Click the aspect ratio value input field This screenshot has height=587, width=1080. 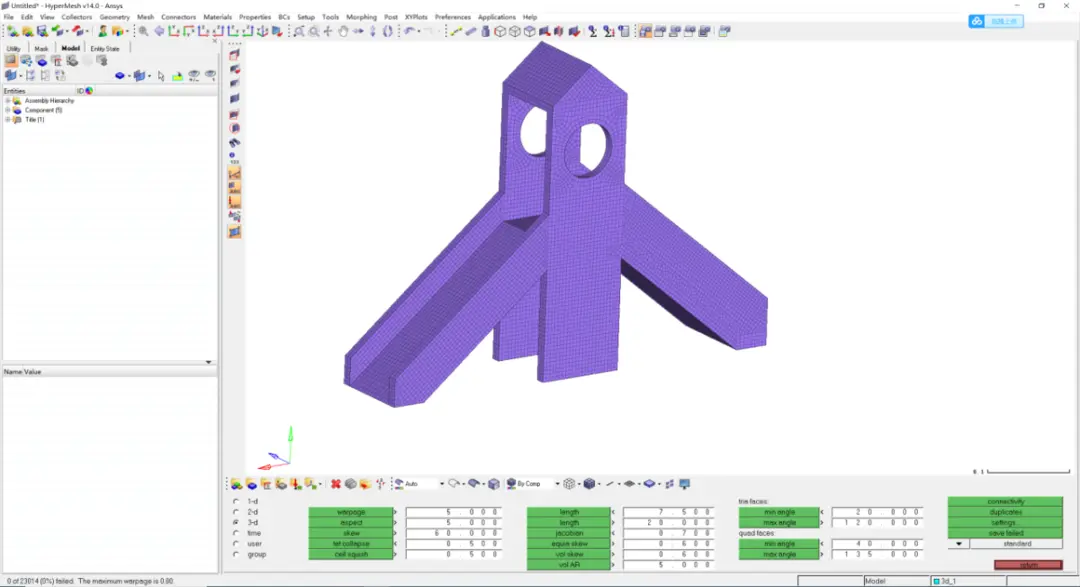tap(453, 522)
